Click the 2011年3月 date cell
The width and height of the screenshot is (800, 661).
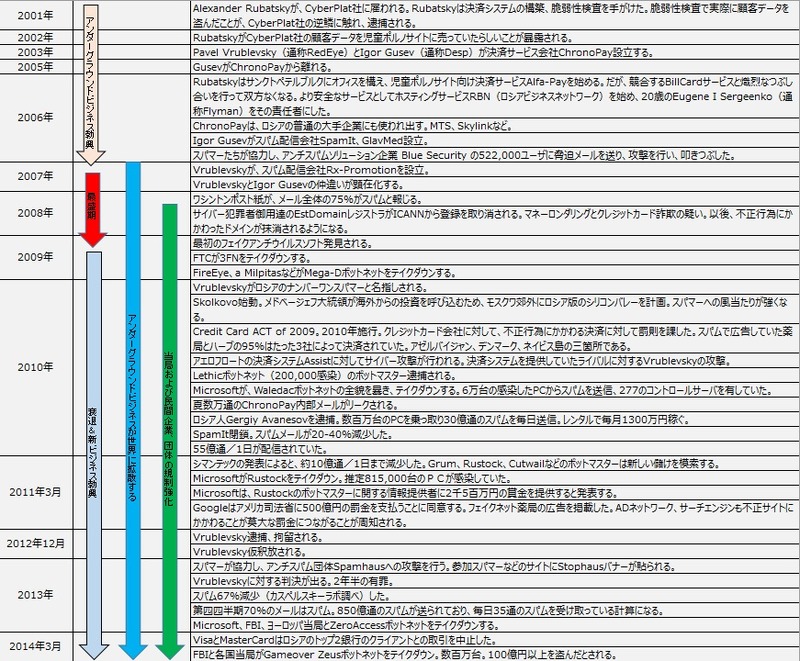34,493
